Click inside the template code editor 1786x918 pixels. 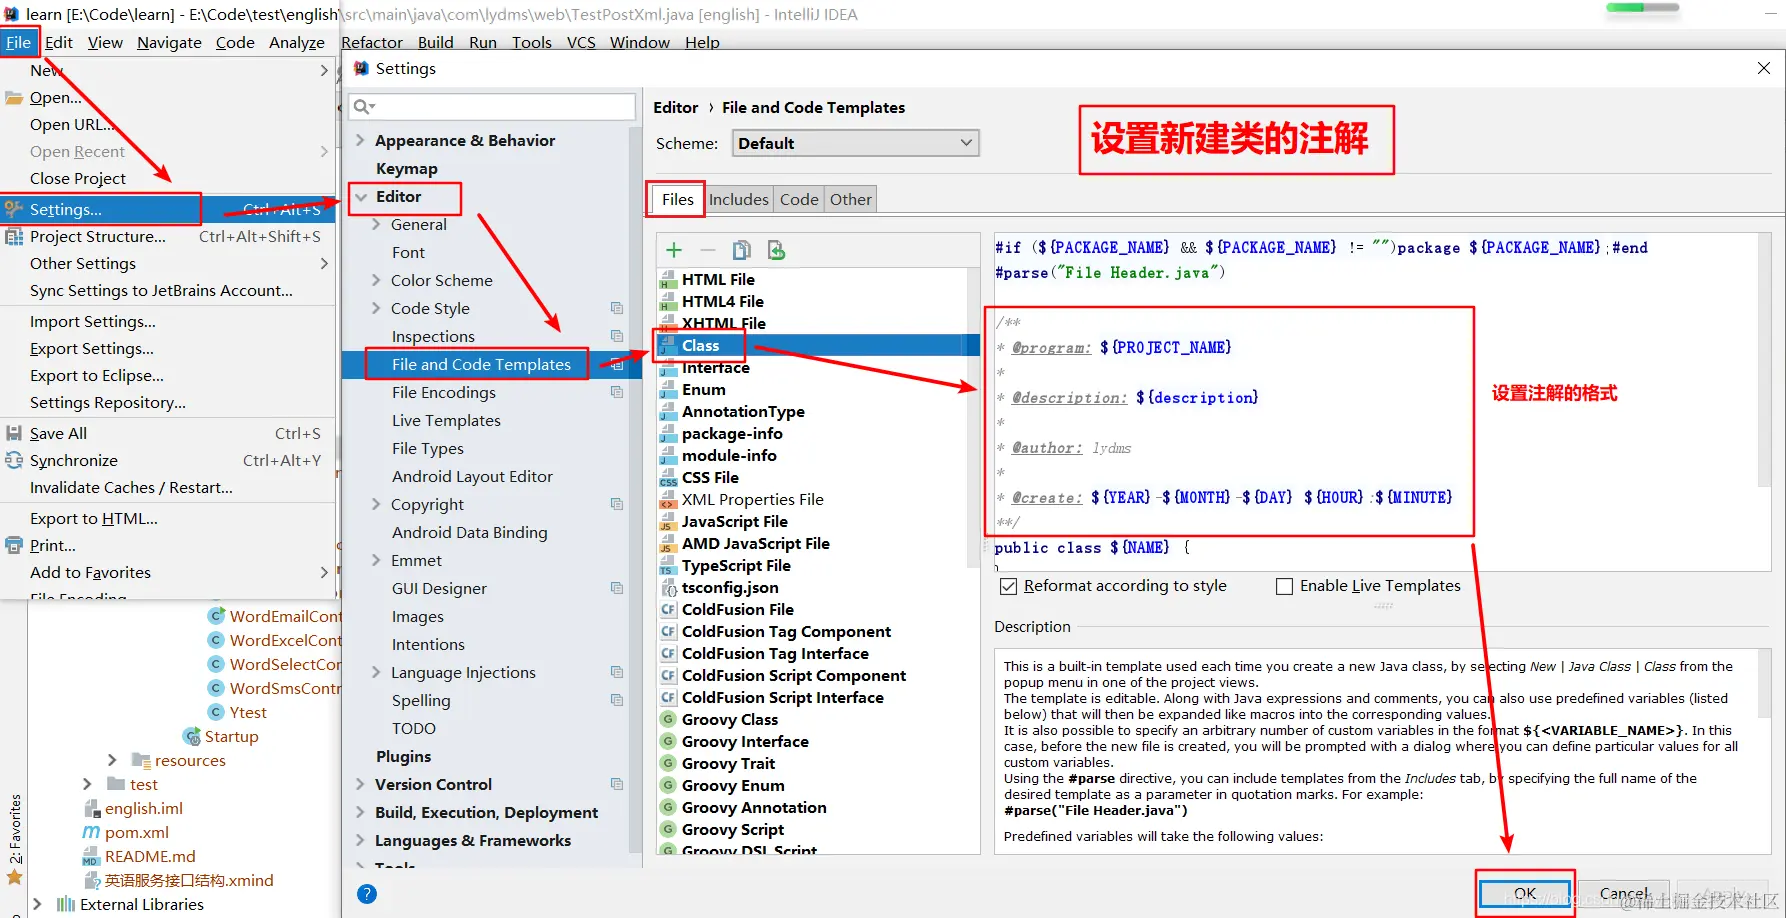1374,402
